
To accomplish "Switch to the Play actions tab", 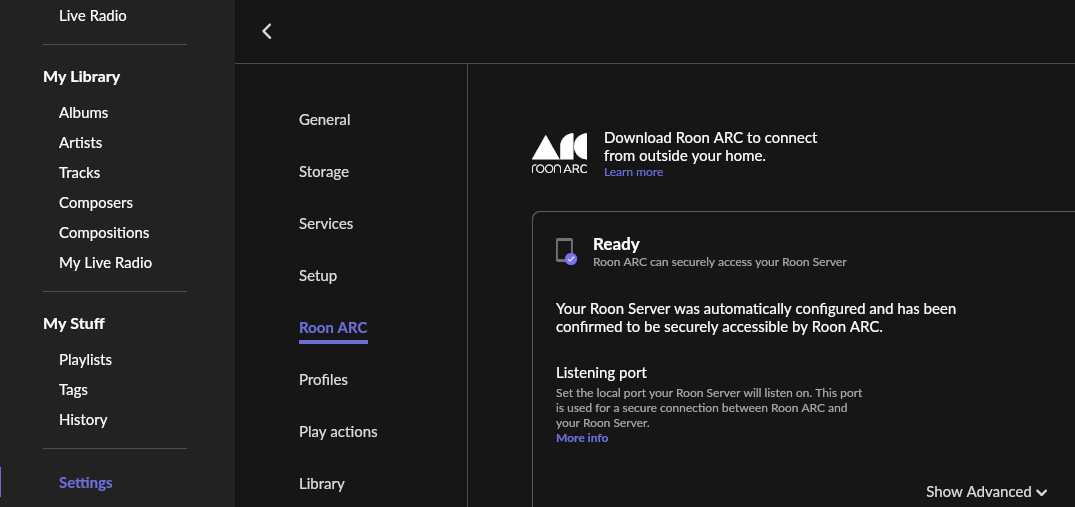I will pos(338,432).
